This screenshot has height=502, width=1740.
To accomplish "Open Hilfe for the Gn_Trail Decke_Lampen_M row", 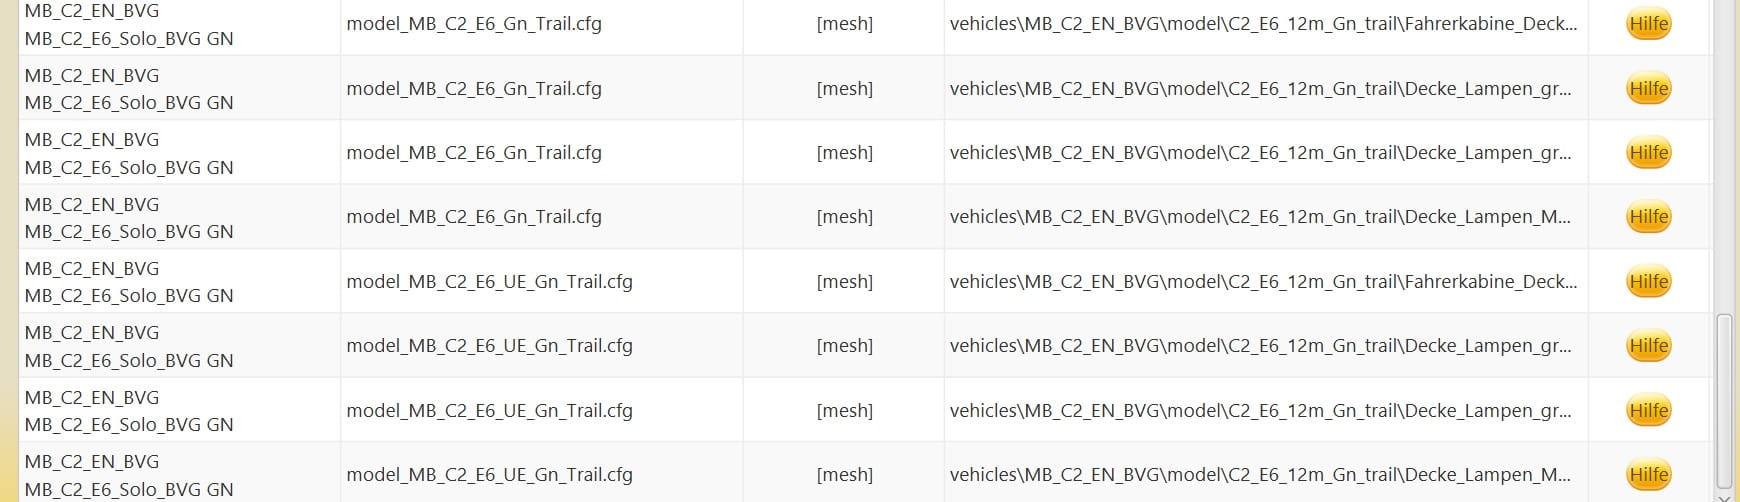I will pyautogui.click(x=1648, y=217).
